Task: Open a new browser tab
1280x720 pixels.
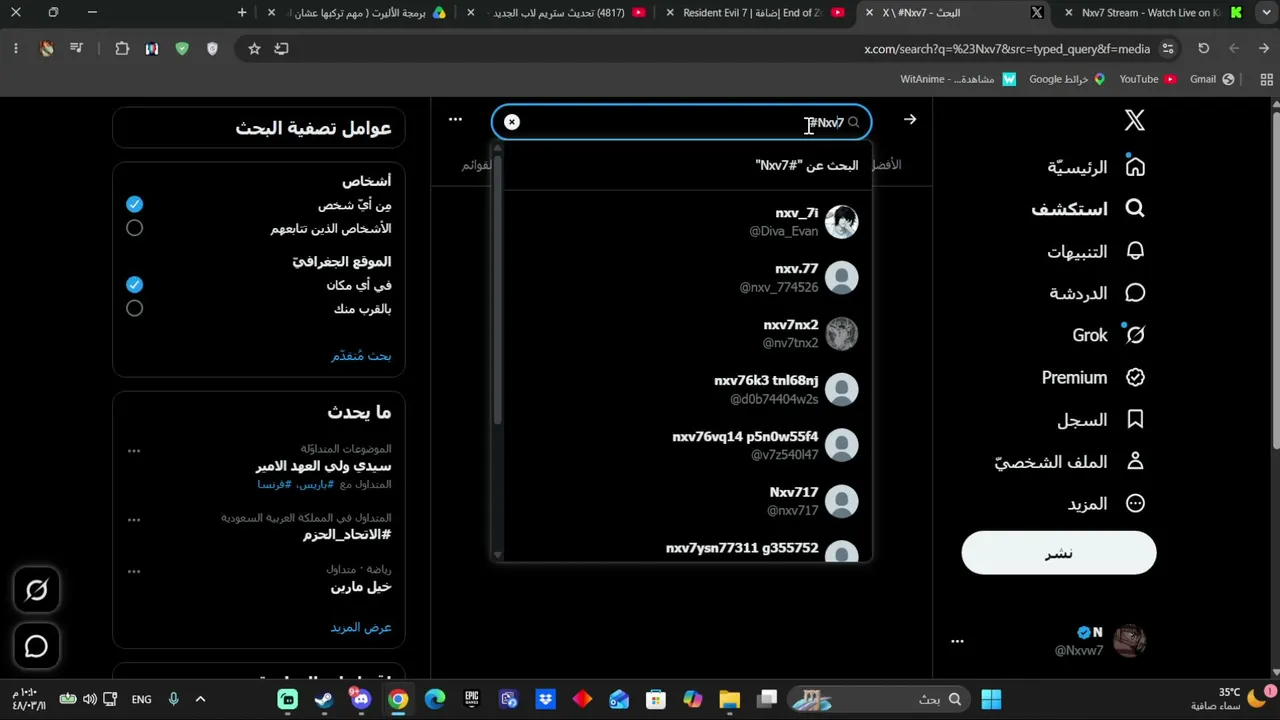Action: (242, 13)
